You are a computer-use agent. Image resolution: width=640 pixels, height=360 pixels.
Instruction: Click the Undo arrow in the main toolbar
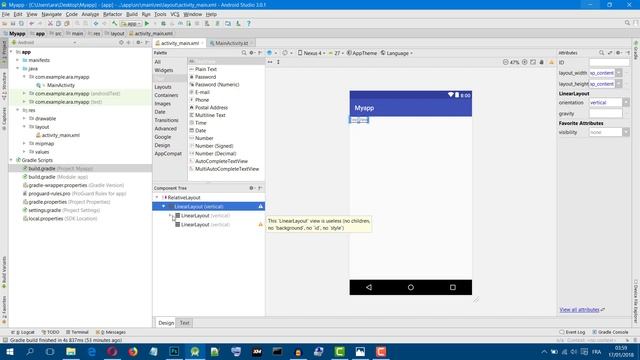click(x=31, y=24)
